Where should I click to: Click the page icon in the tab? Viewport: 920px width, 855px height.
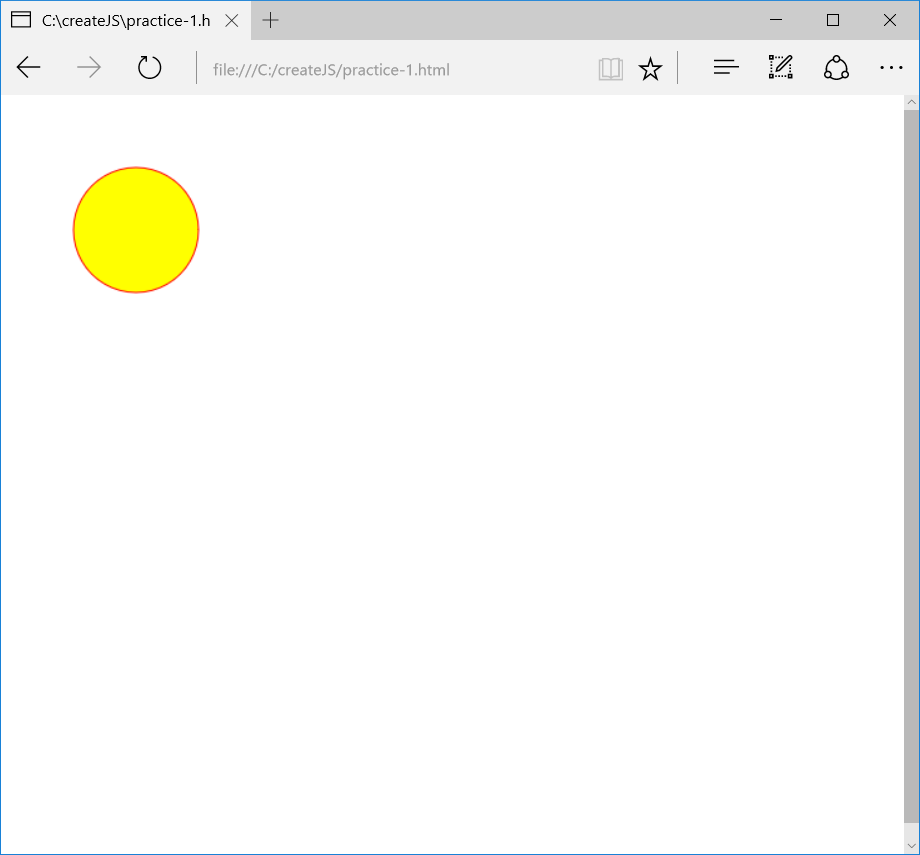(x=21, y=20)
